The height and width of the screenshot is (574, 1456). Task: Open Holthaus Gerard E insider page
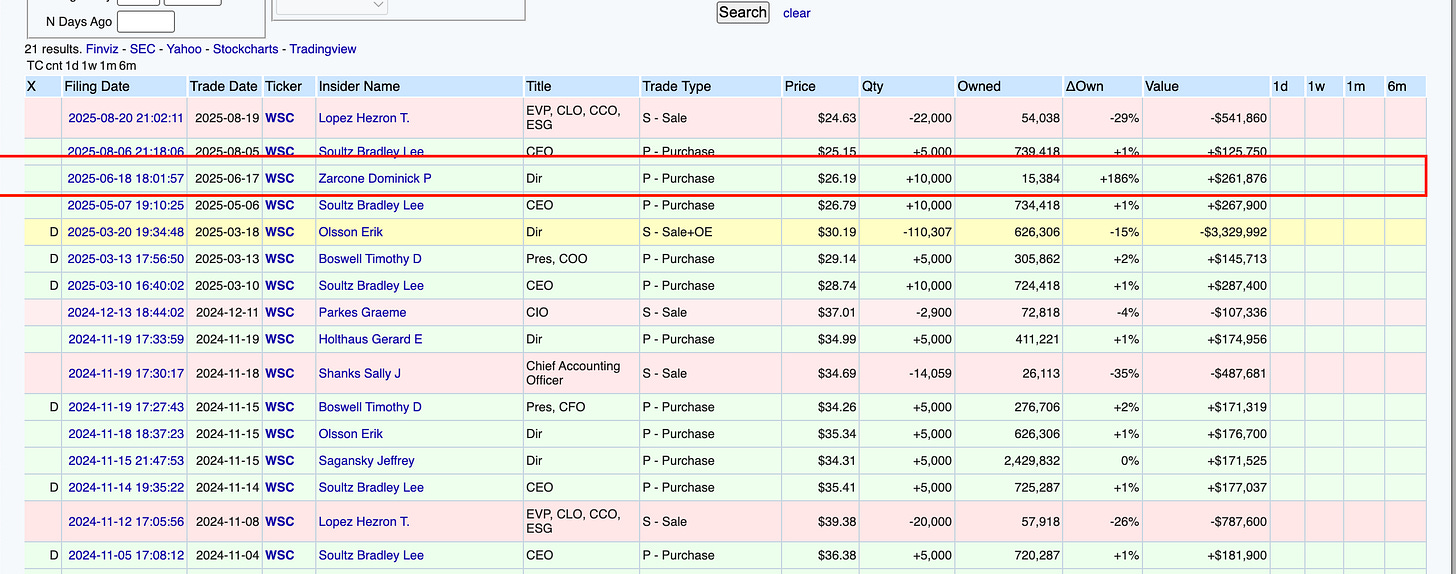(x=371, y=340)
